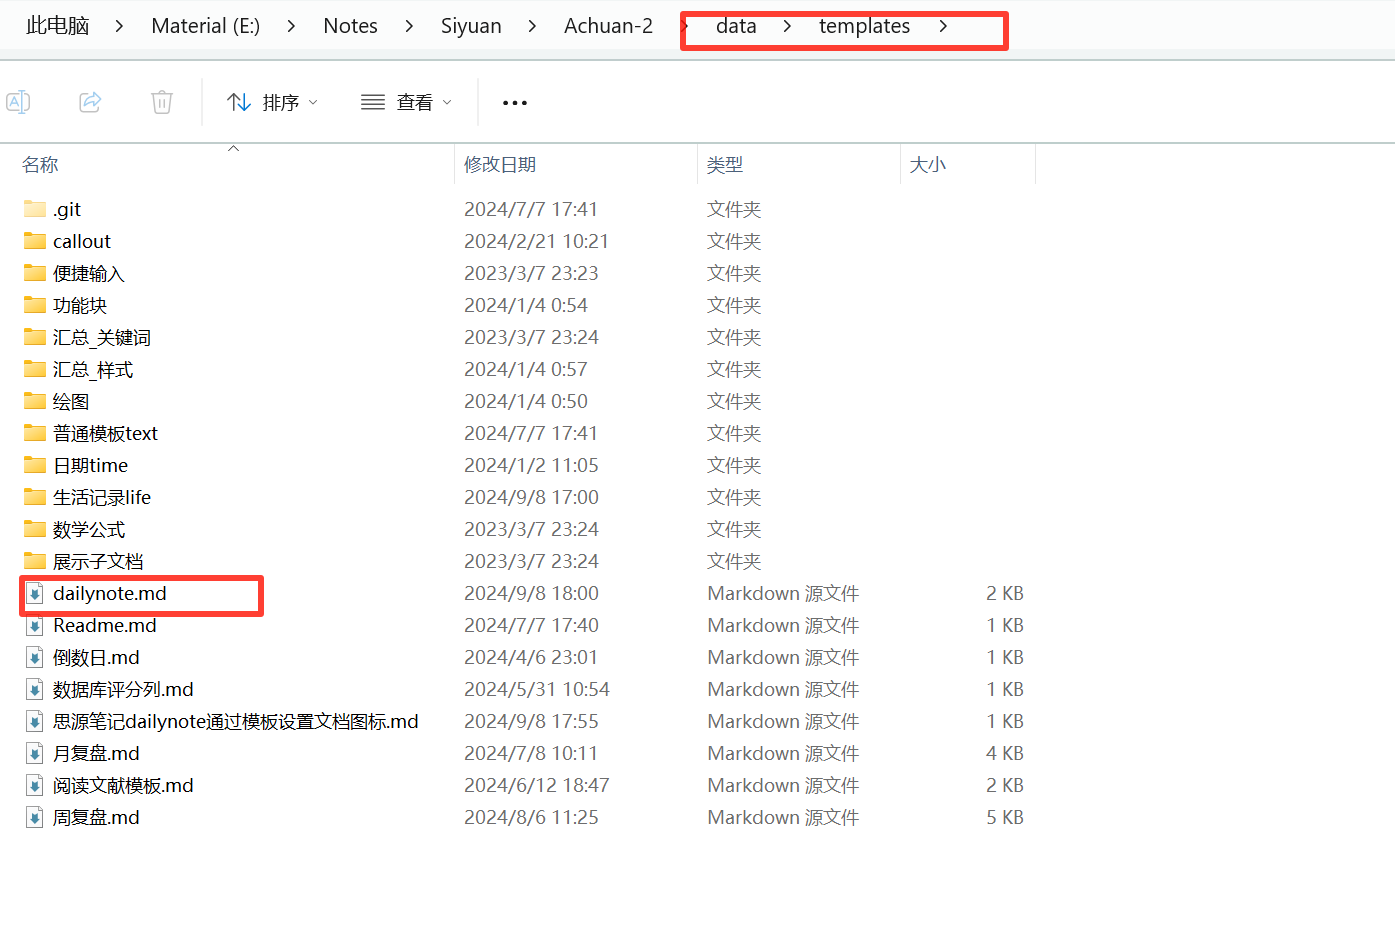Select the 展示子文档 folder icon

point(35,561)
